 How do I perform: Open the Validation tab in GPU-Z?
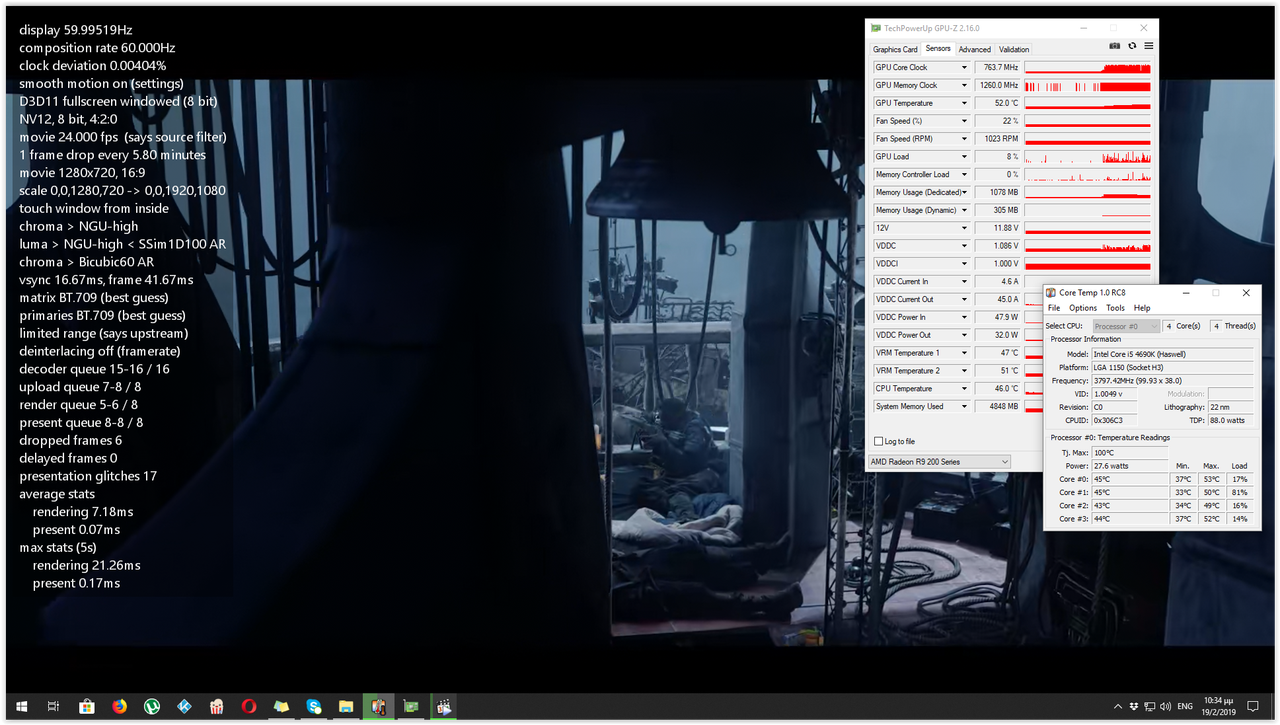[1014, 49]
